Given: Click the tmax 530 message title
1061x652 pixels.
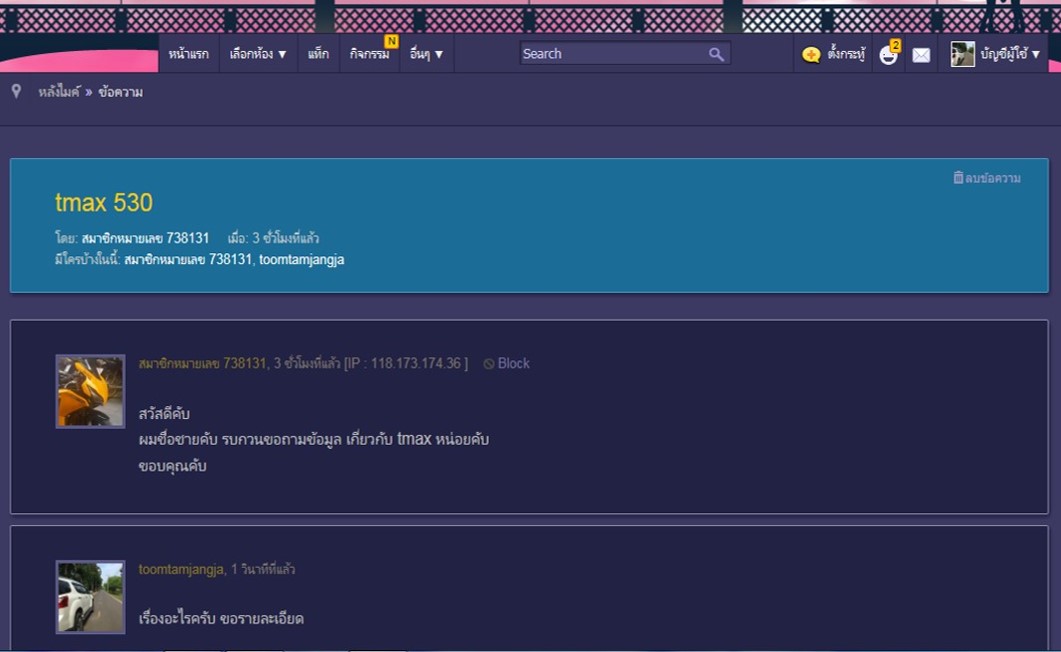Looking at the screenshot, I should click(x=104, y=203).
